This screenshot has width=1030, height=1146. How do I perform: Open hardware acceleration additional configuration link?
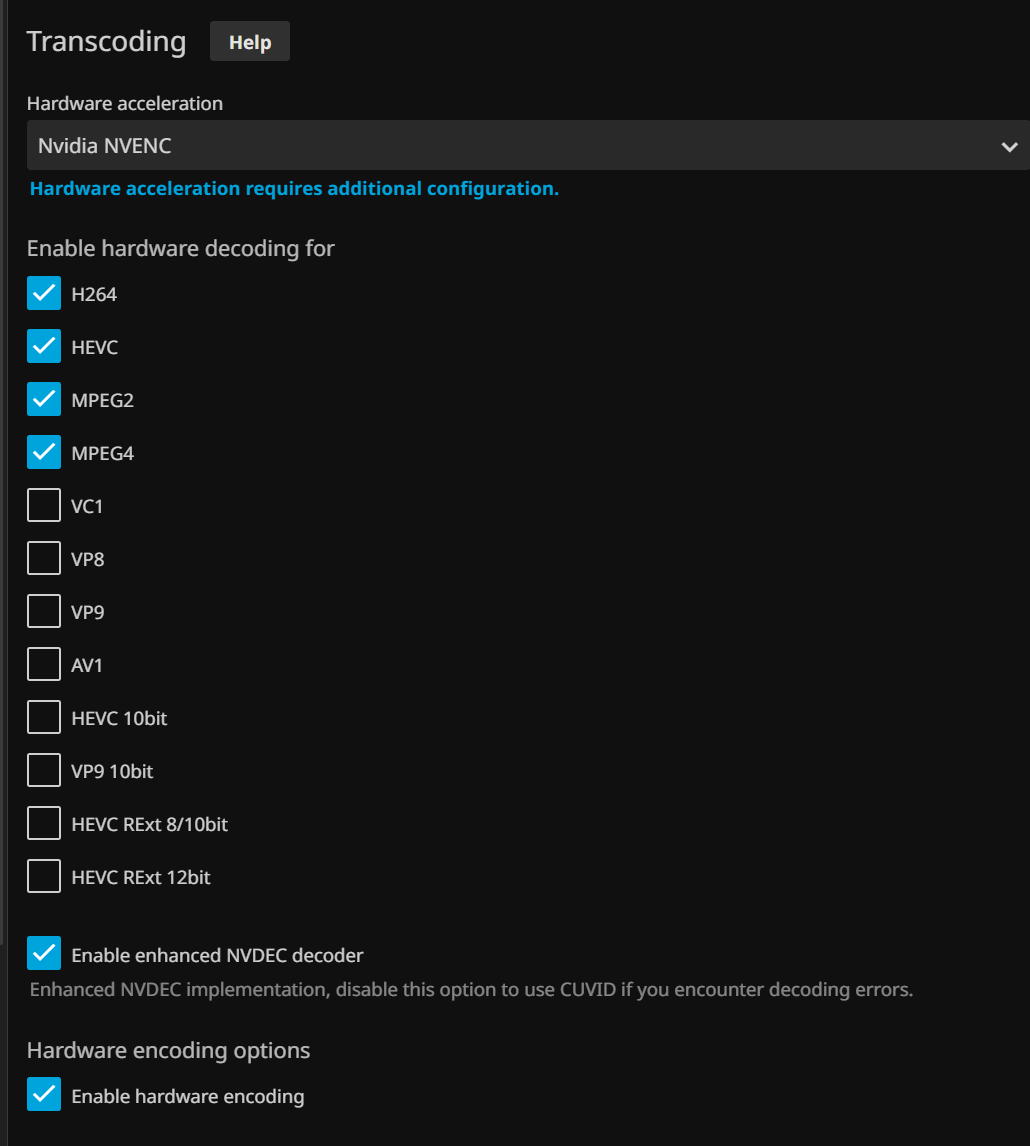[x=294, y=189]
